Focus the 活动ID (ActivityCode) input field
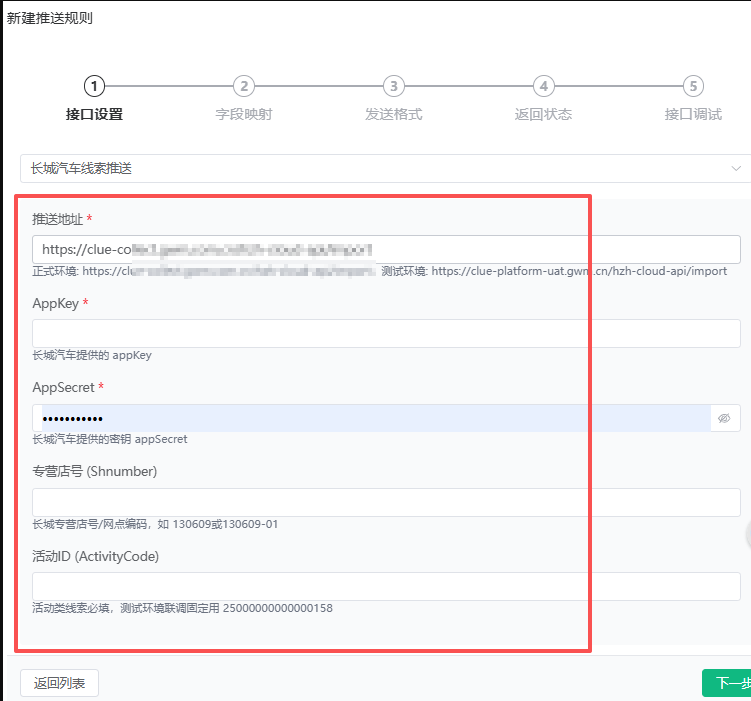Screen dimensions: 751x701 386,587
